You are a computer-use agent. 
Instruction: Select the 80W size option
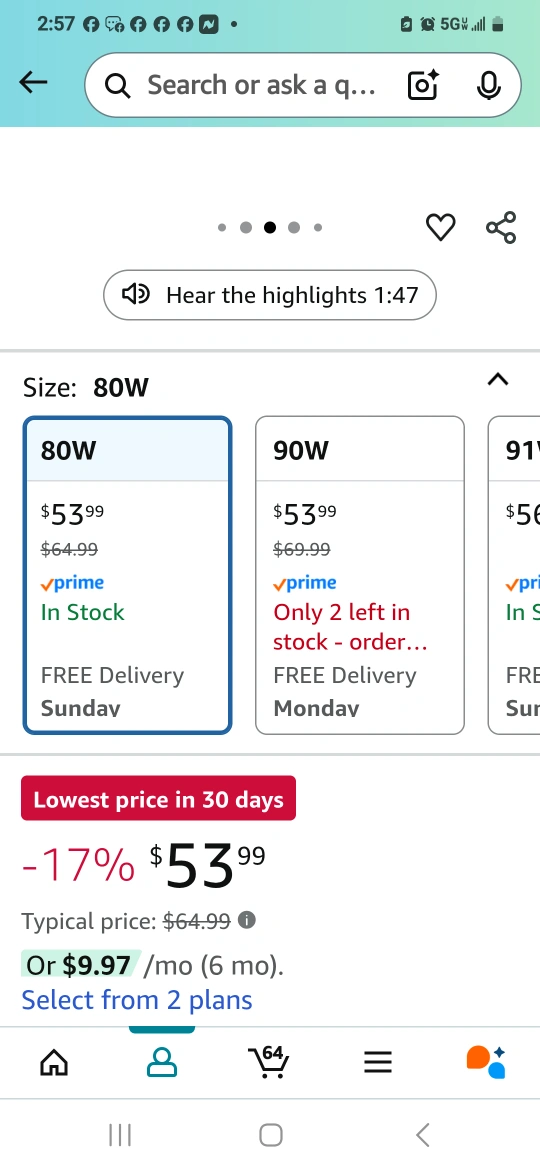tap(128, 575)
